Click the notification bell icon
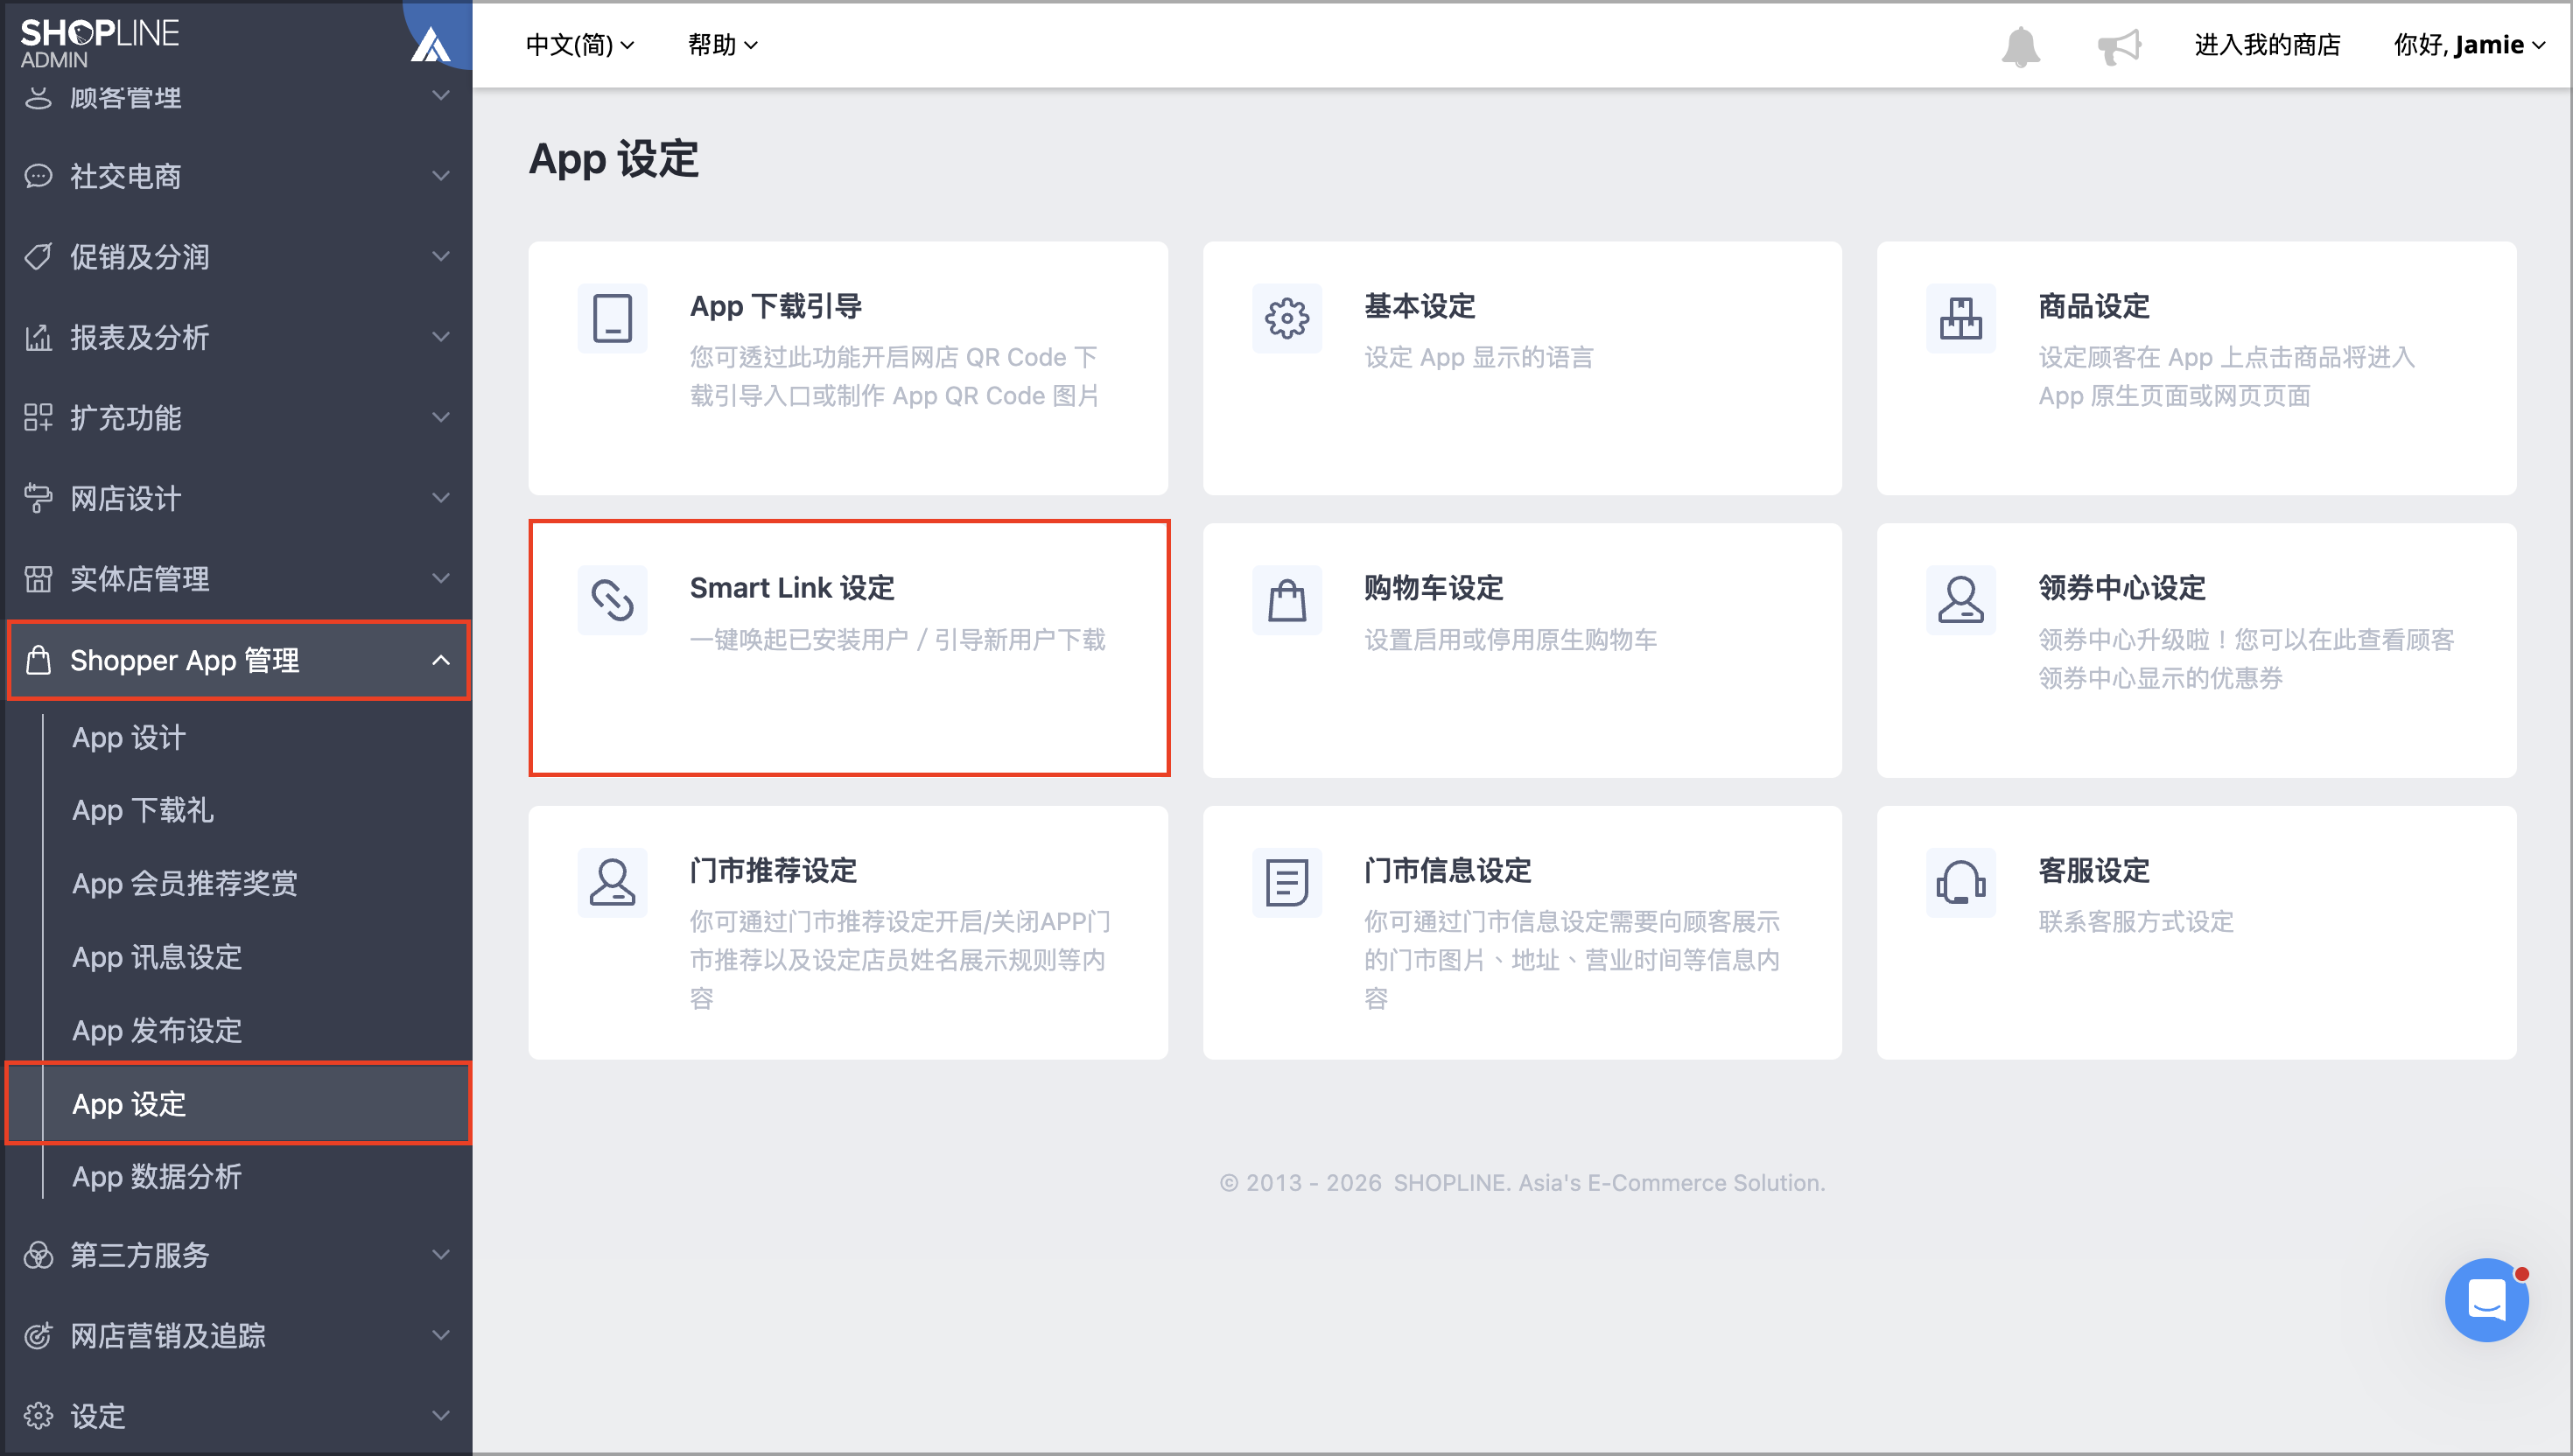The width and height of the screenshot is (2573, 1456). (x=2020, y=46)
